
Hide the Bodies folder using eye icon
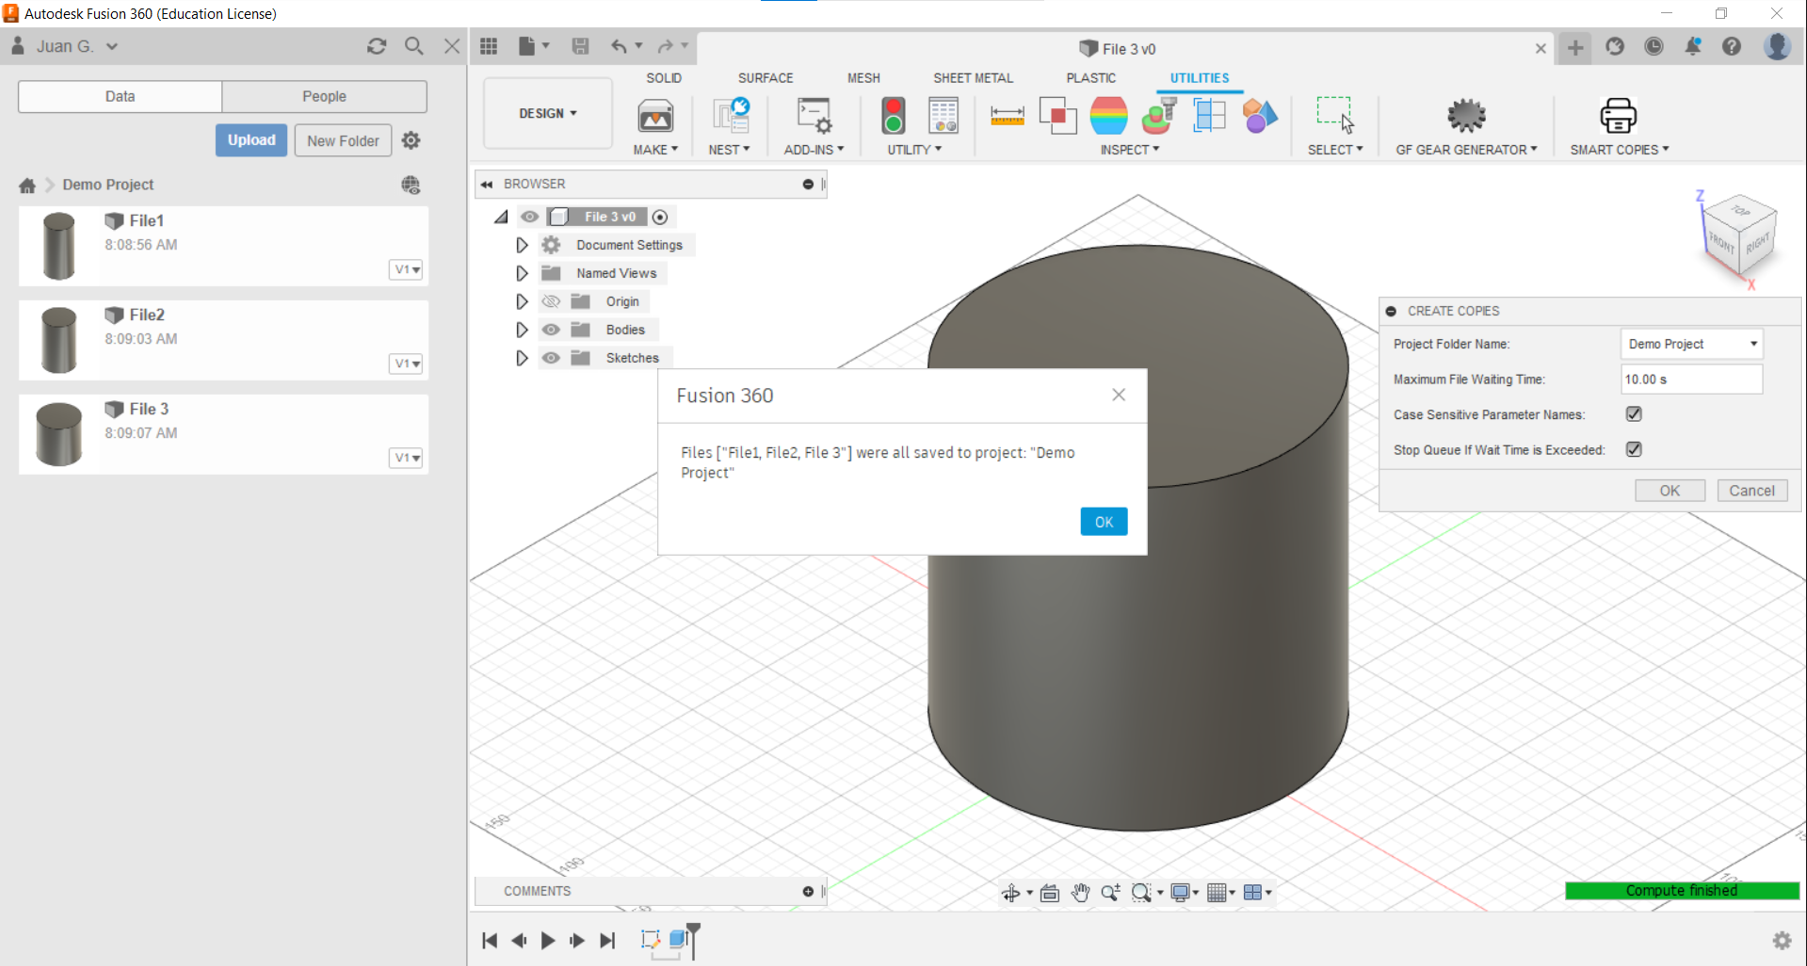[551, 330]
